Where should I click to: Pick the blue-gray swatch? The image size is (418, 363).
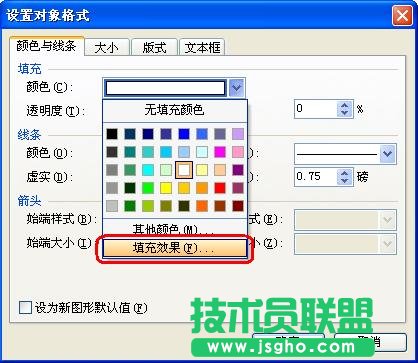[x=220, y=134]
